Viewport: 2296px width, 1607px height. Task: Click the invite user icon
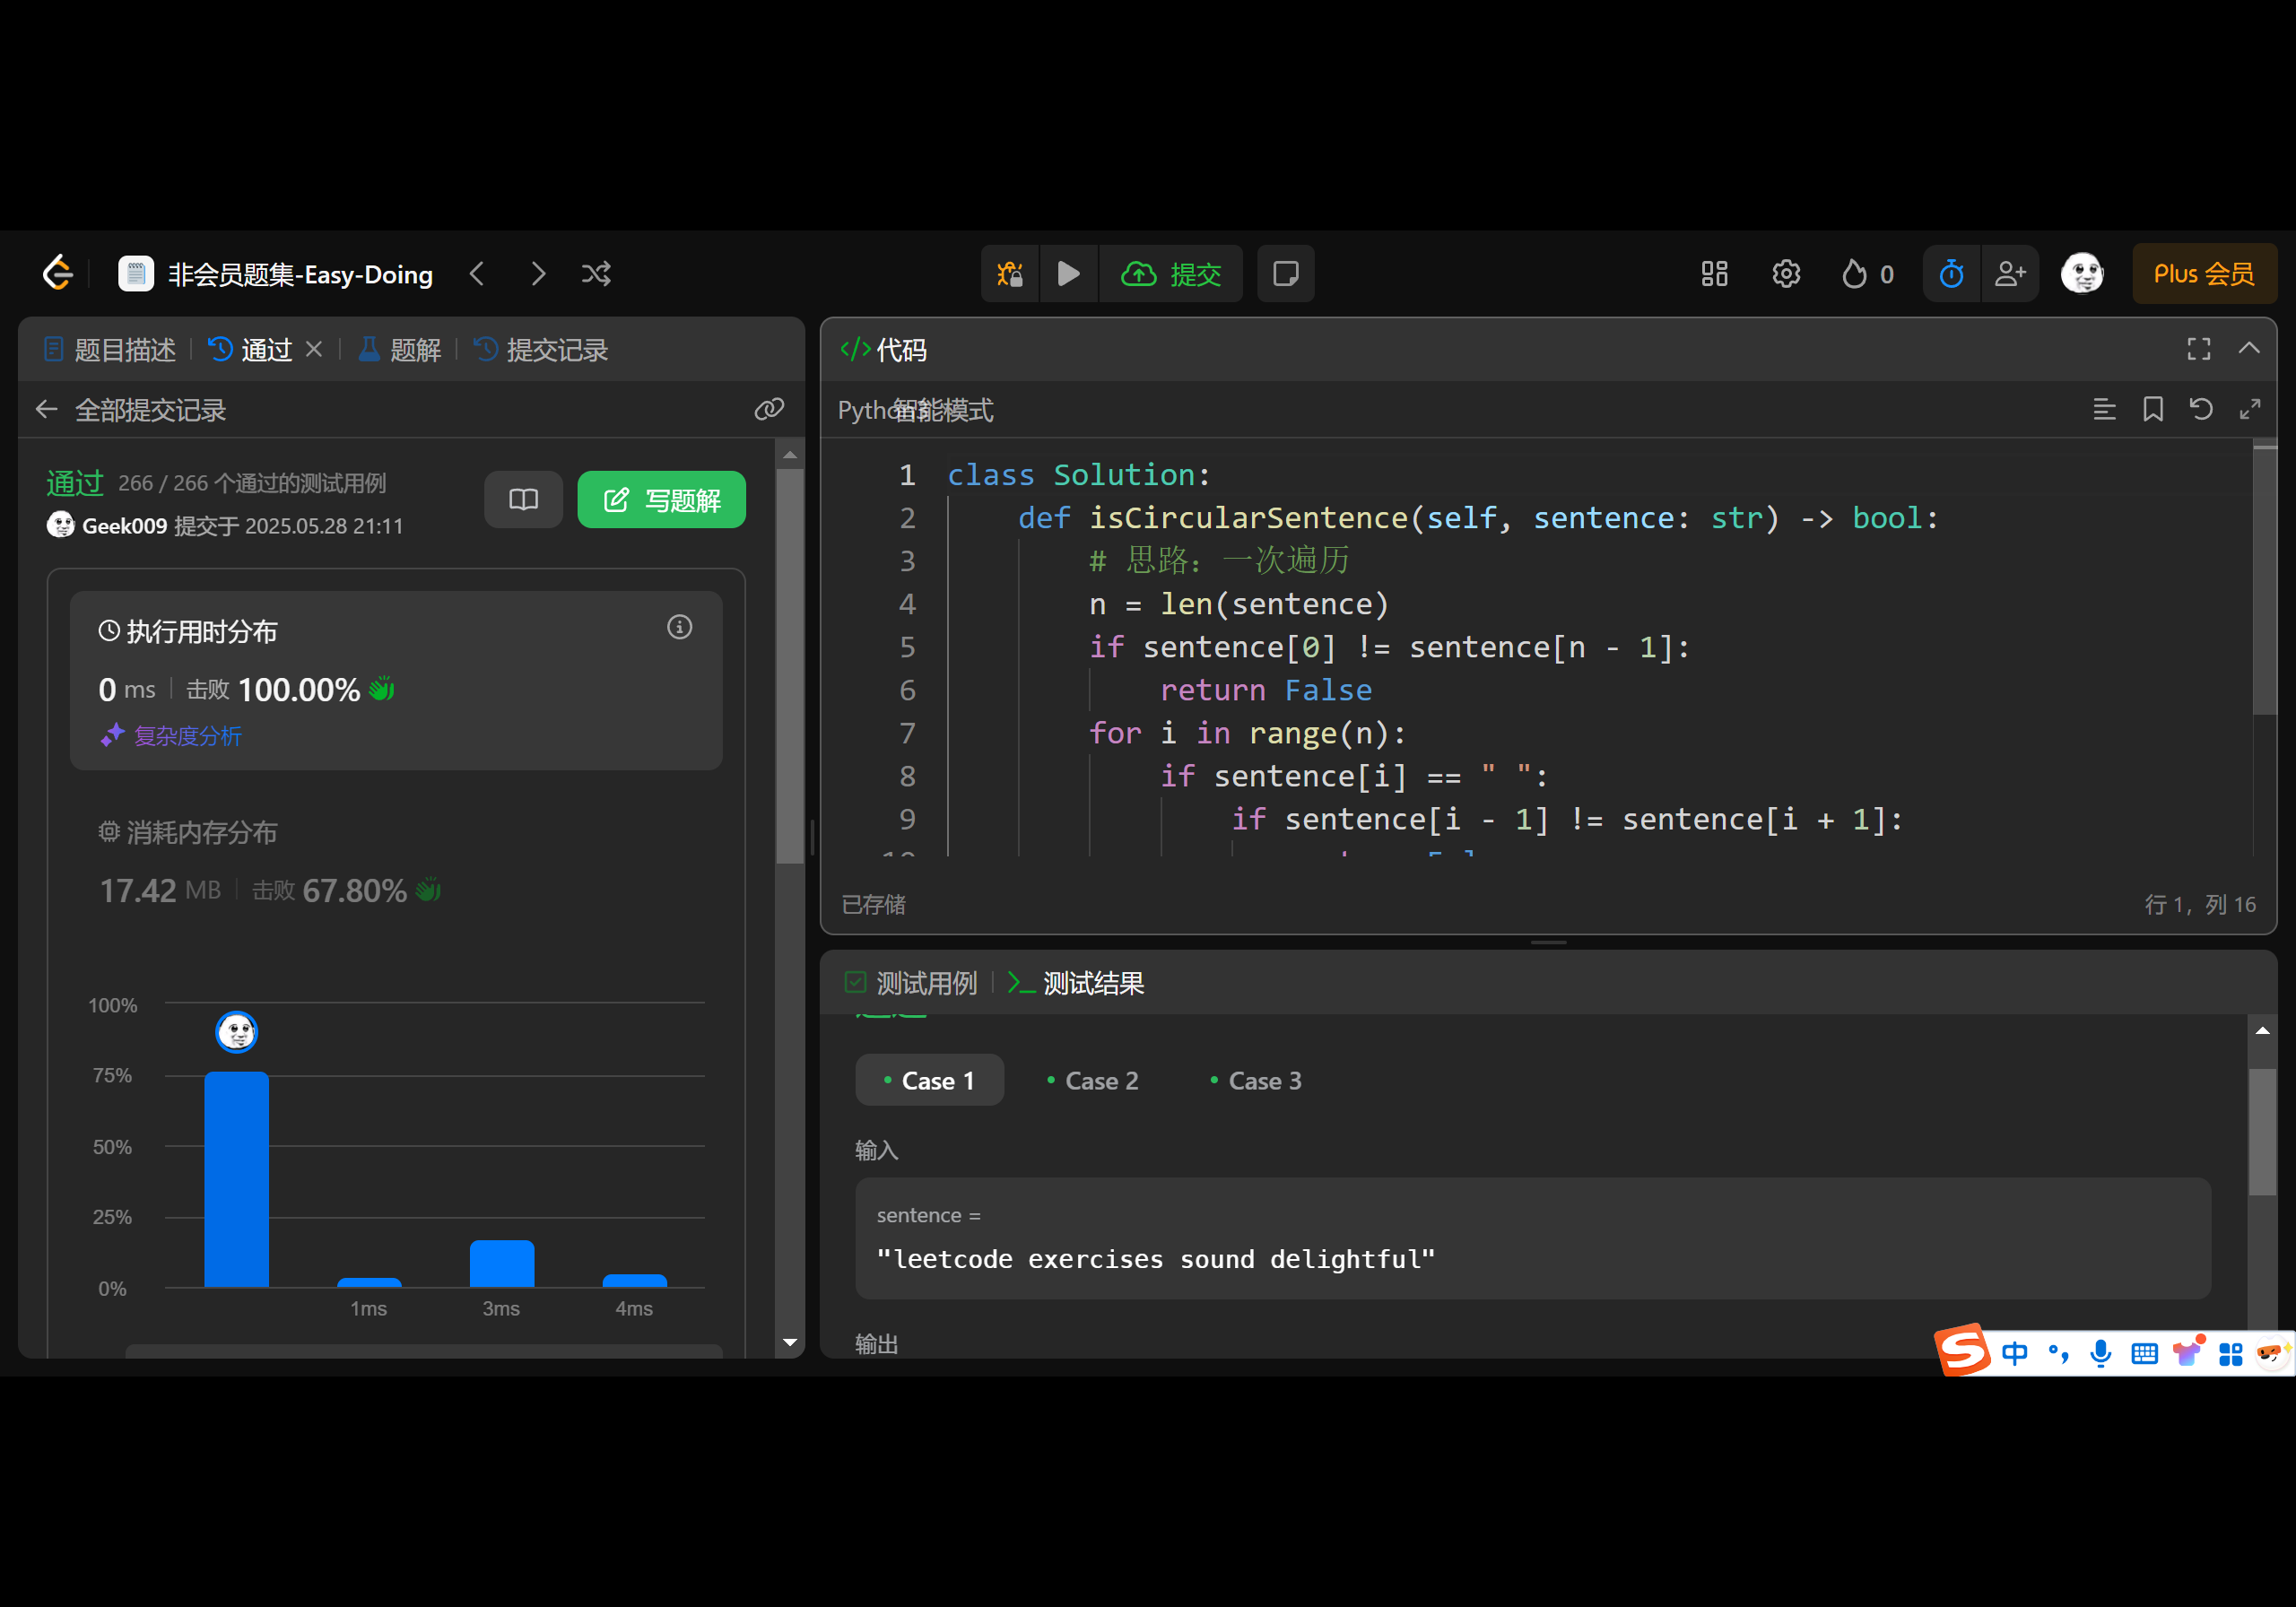coord(2009,274)
